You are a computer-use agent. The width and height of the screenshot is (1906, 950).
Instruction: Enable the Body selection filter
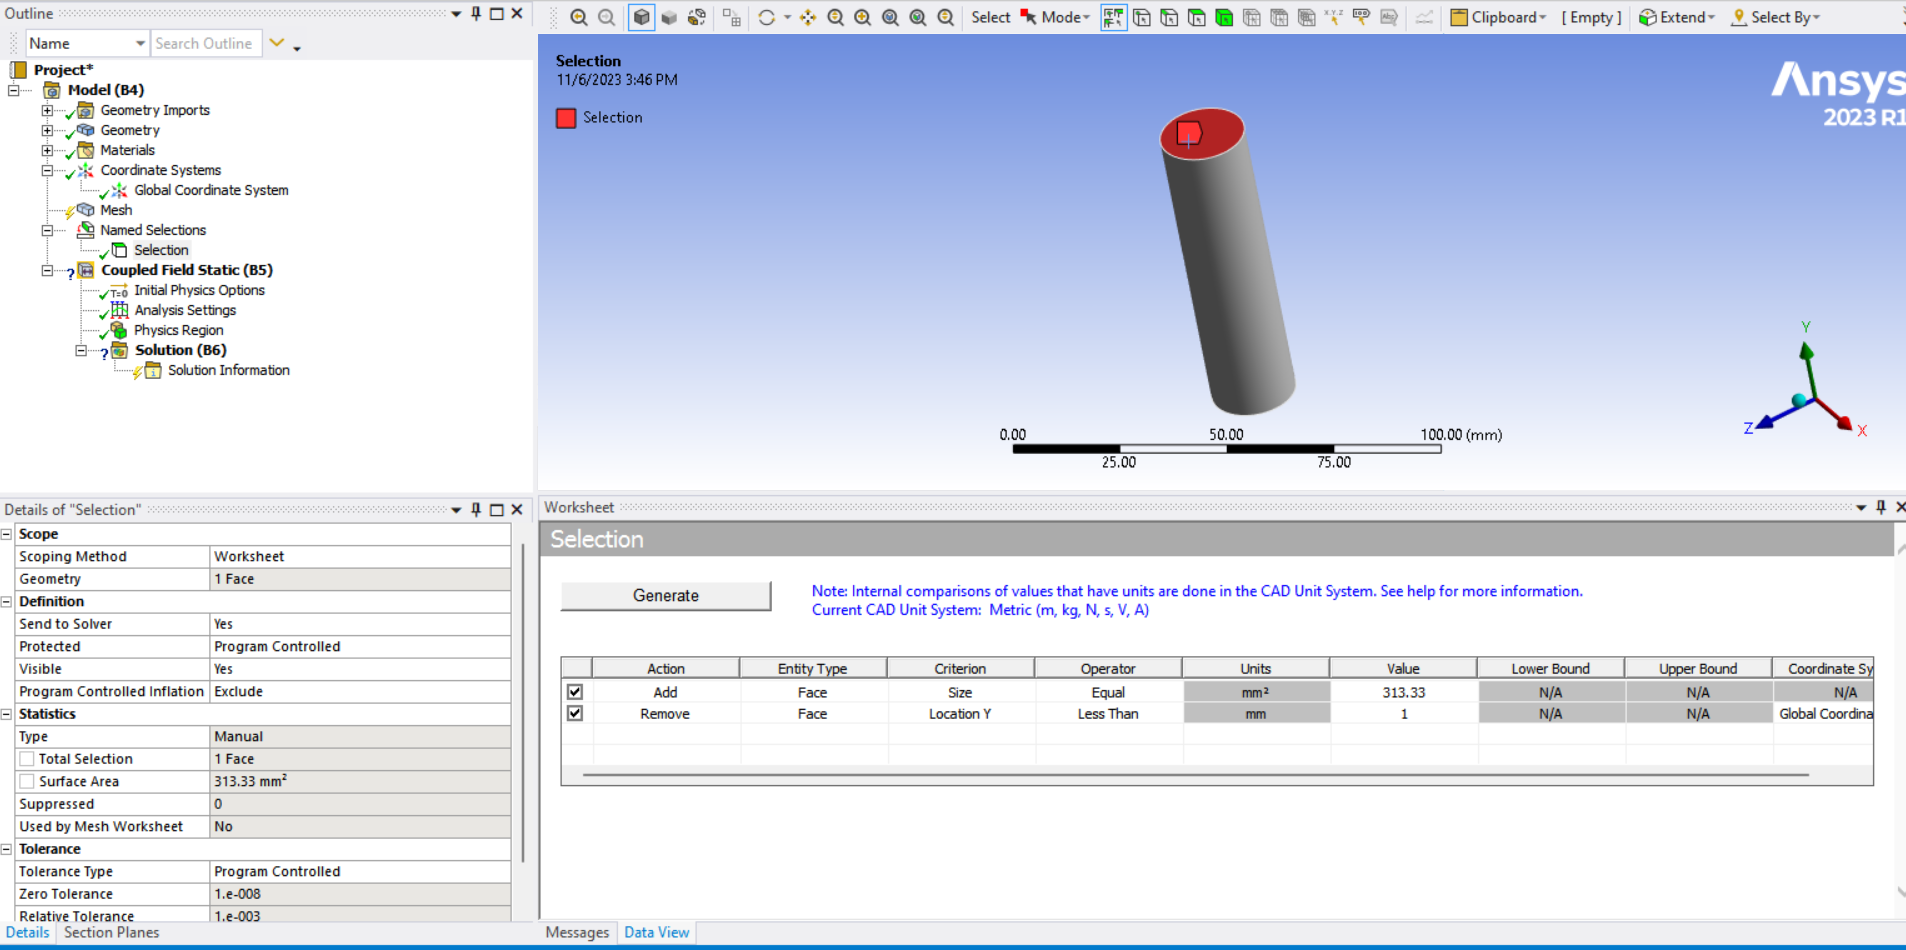click(1224, 17)
